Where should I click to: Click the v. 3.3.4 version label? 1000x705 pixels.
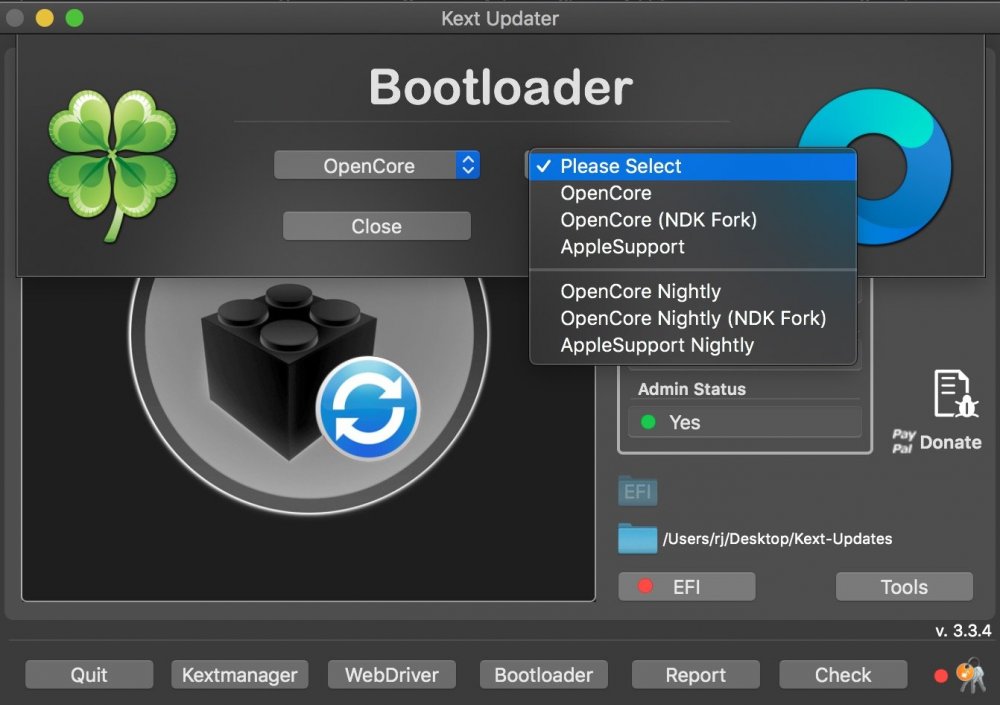(963, 631)
